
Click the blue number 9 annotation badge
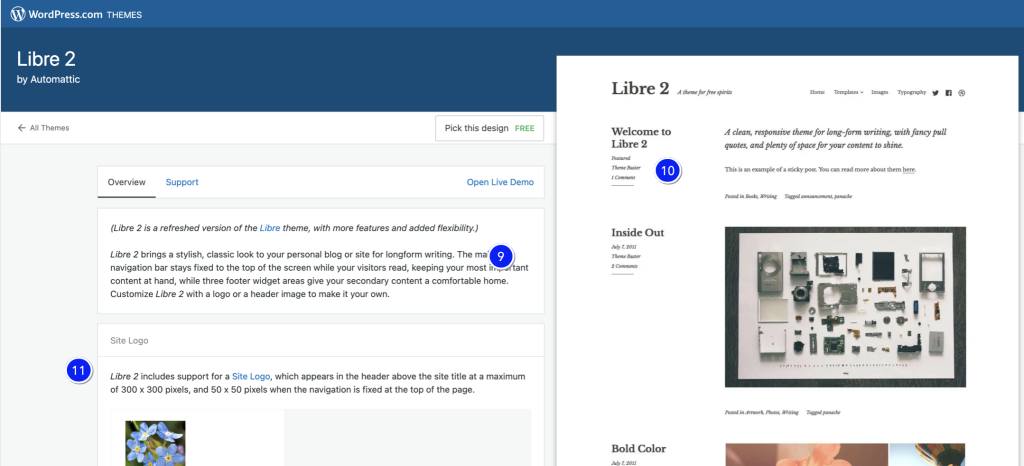501,255
